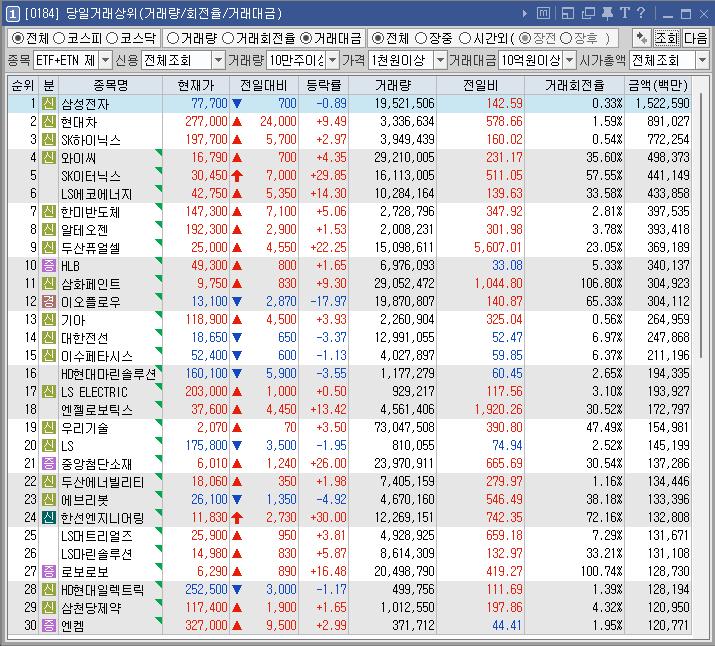Click the 신 badge on the 삼천당제약 row
The image size is (715, 646).
tap(49, 607)
